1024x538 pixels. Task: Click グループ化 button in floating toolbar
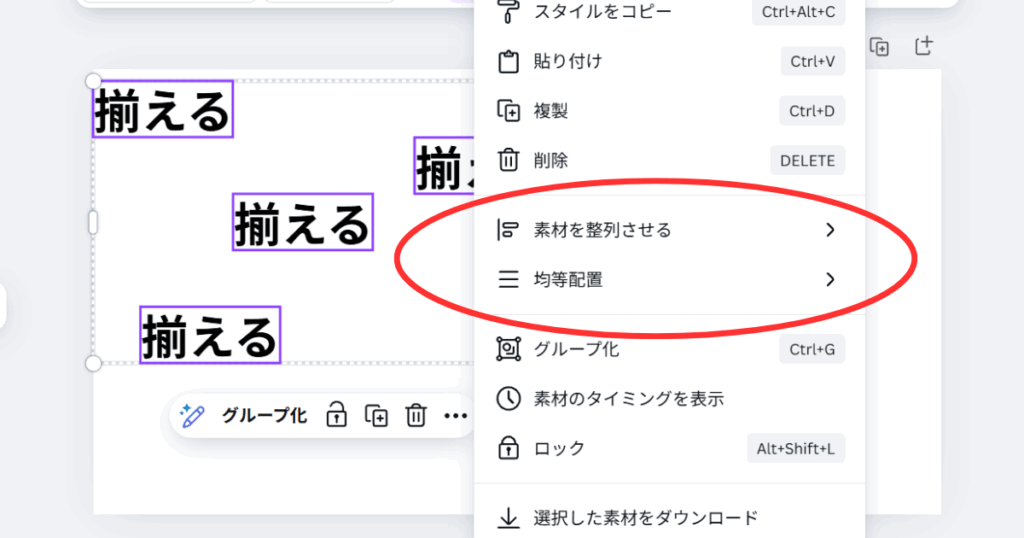coord(264,415)
